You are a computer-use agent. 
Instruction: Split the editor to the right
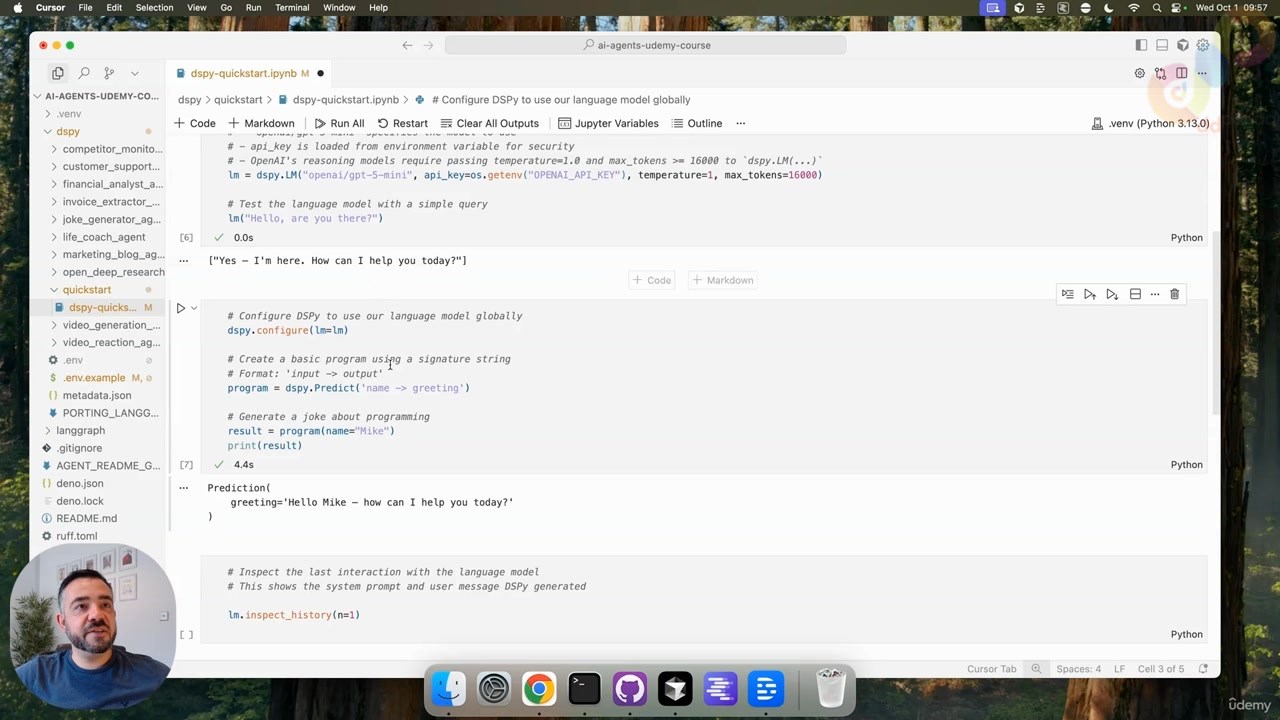coord(1181,73)
